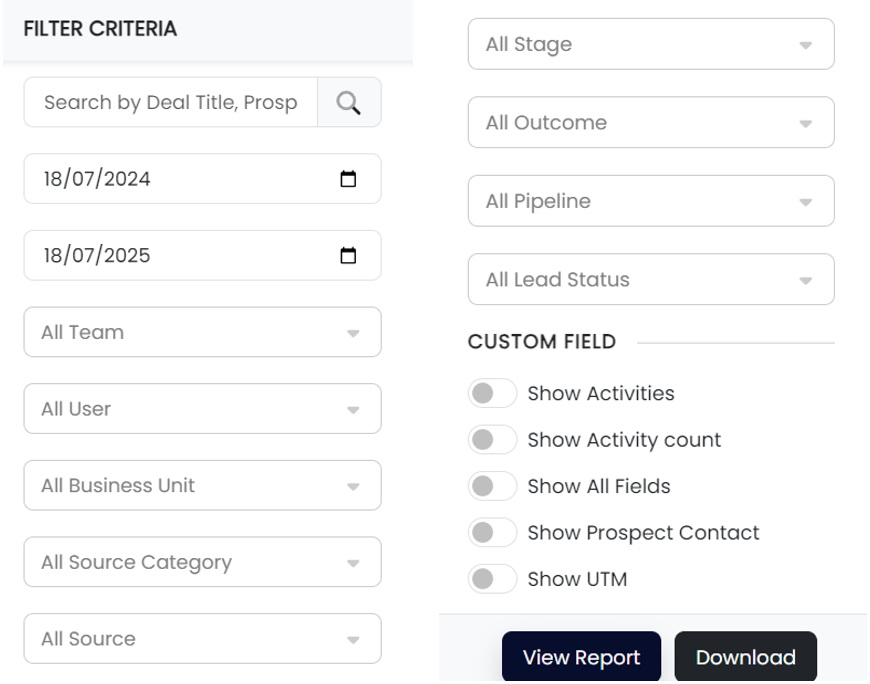Enable Show Activity count switch
Screen dimensions: 870x684
[x=492, y=439]
